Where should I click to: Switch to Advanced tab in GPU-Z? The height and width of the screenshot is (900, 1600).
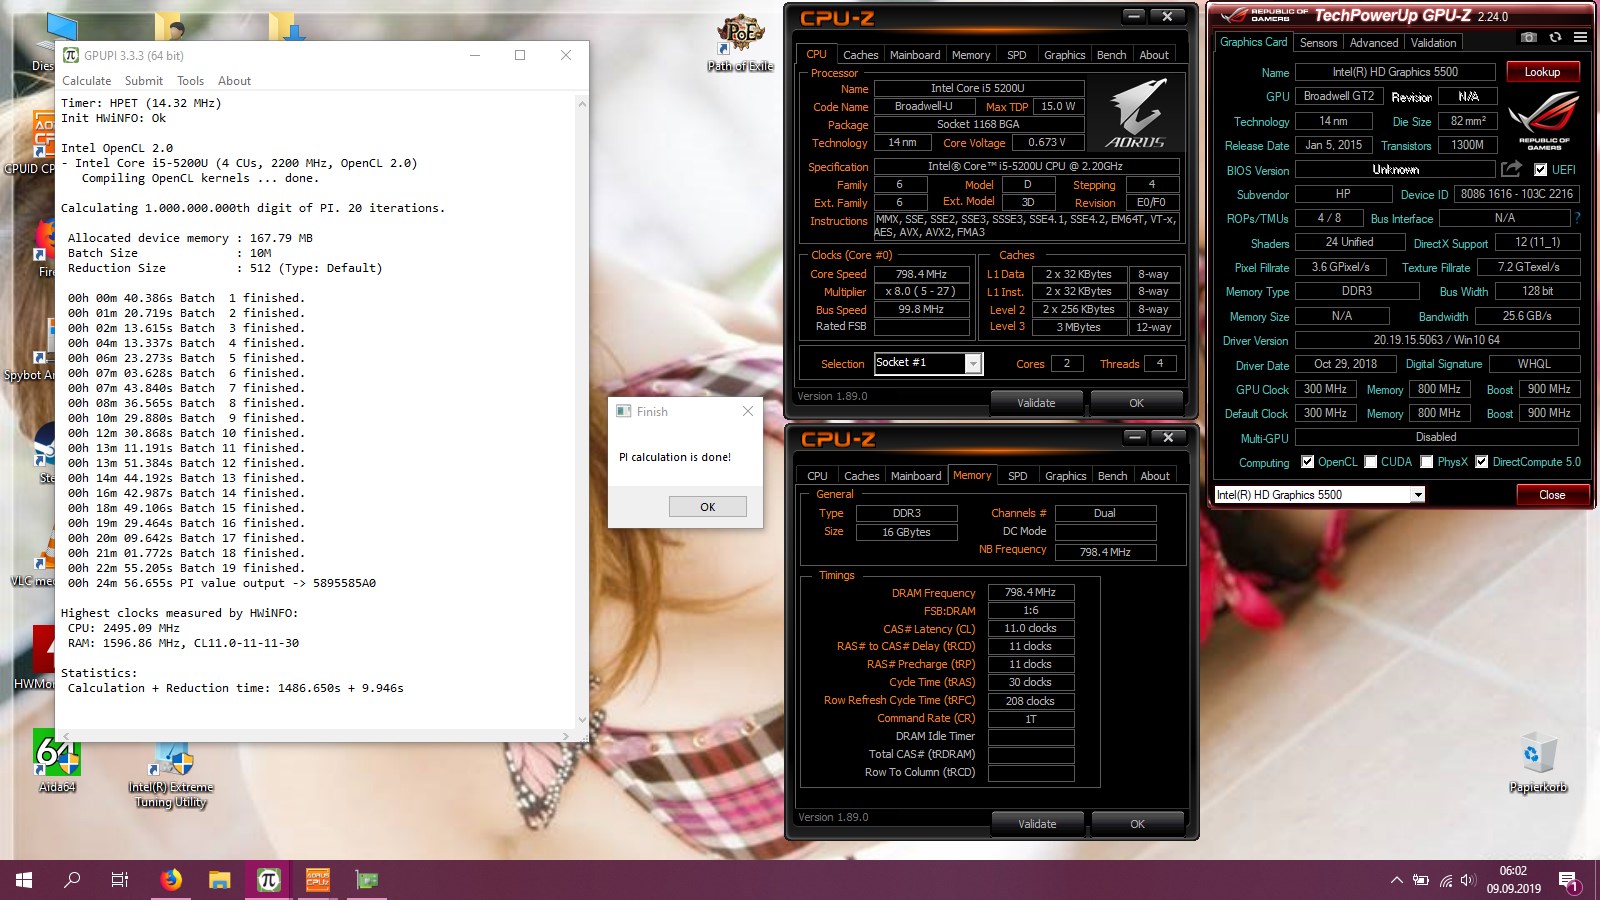[1374, 43]
